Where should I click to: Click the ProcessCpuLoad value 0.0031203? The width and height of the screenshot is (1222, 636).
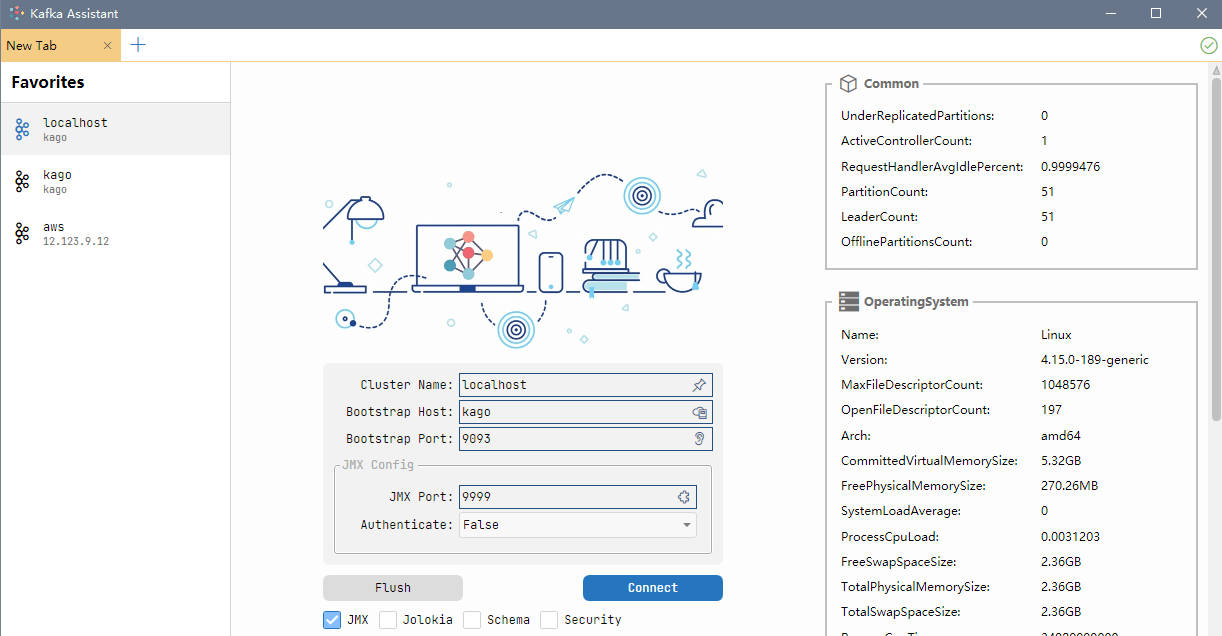tap(1070, 537)
